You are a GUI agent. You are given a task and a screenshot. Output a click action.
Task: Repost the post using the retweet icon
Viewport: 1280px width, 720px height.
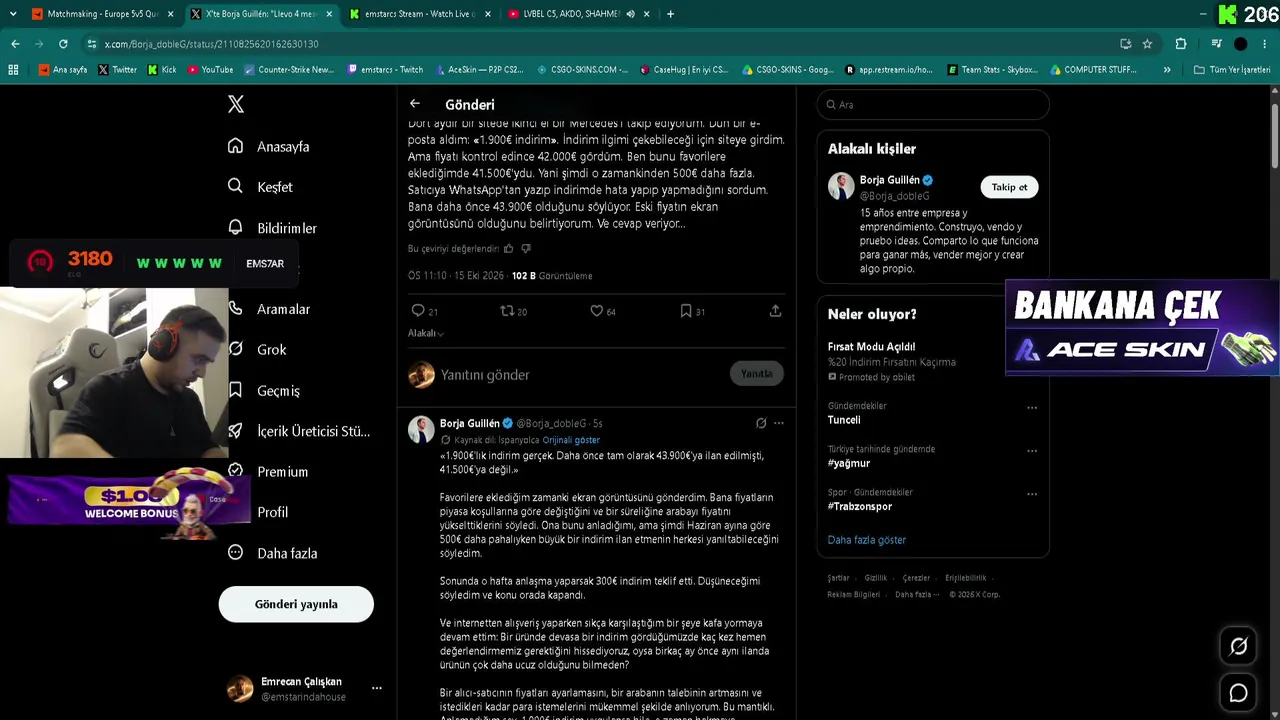tap(507, 311)
